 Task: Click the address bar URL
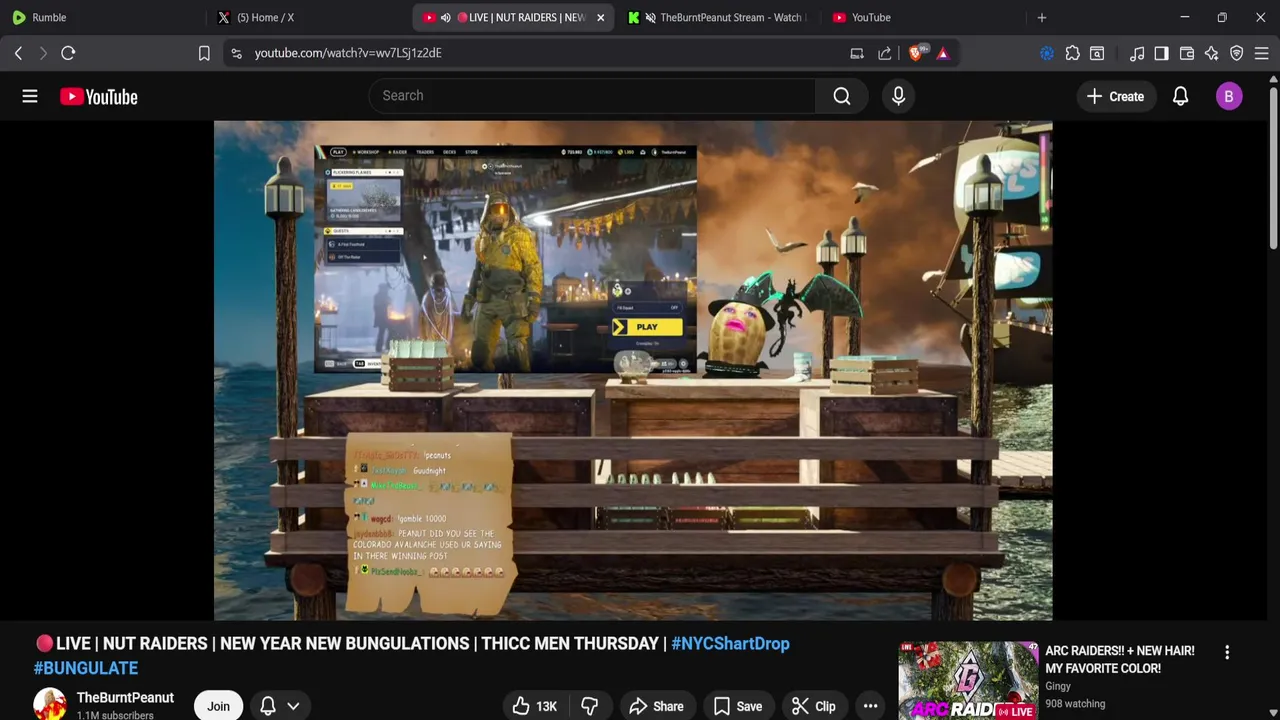click(x=348, y=53)
